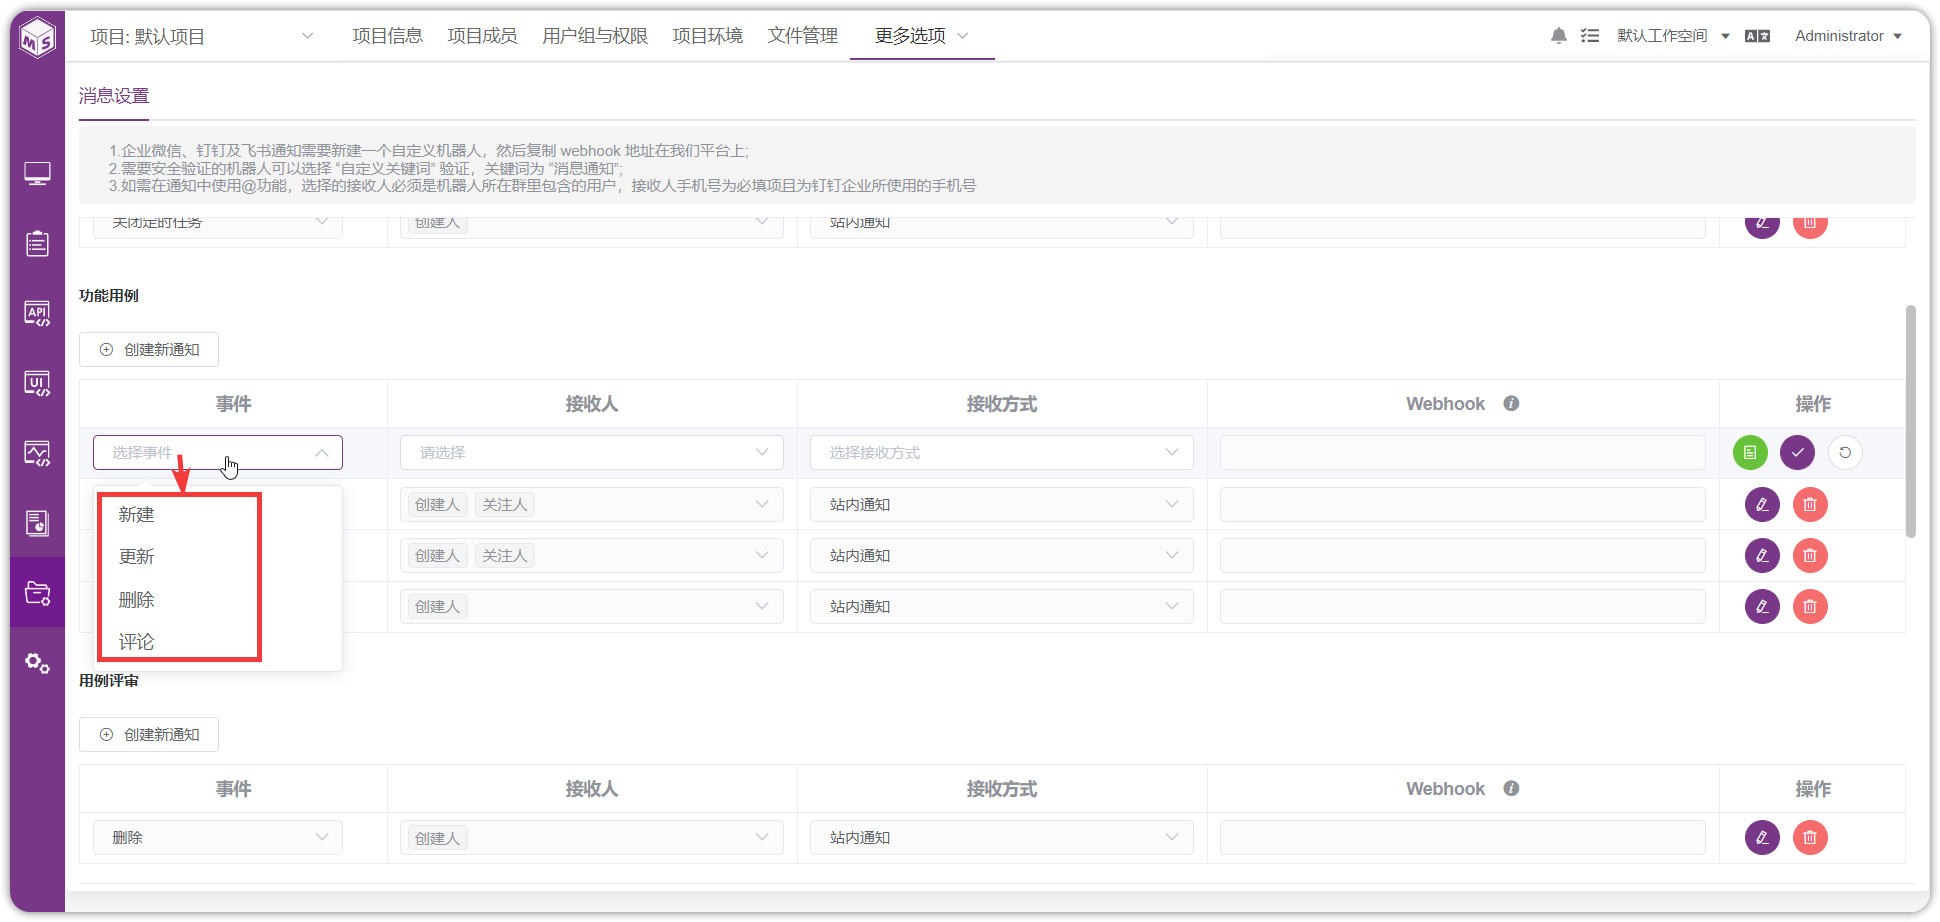Go to the 项目成员 tab
This screenshot has height=922, width=1940.
pos(482,36)
